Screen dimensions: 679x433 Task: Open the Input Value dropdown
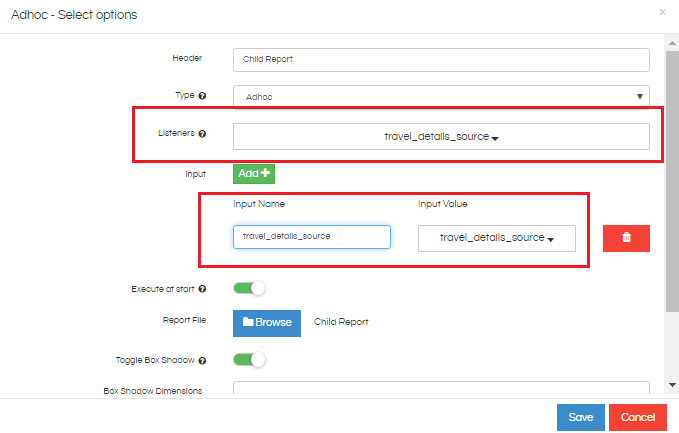(x=497, y=238)
